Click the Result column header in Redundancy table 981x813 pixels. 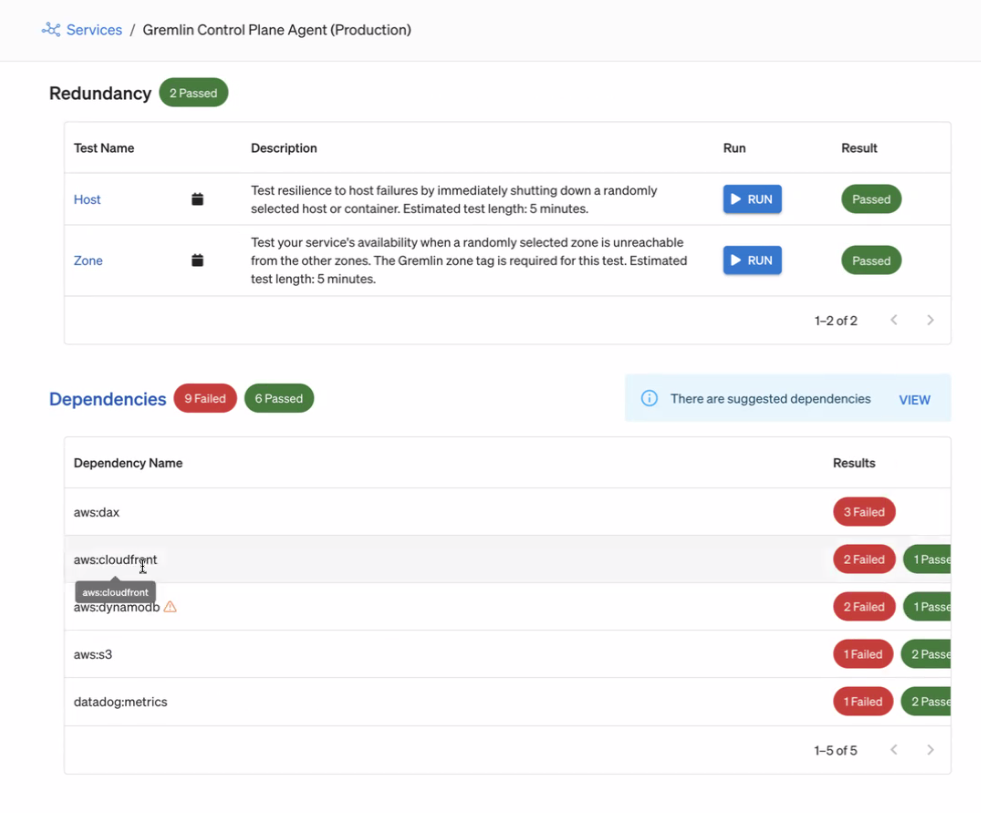point(859,148)
